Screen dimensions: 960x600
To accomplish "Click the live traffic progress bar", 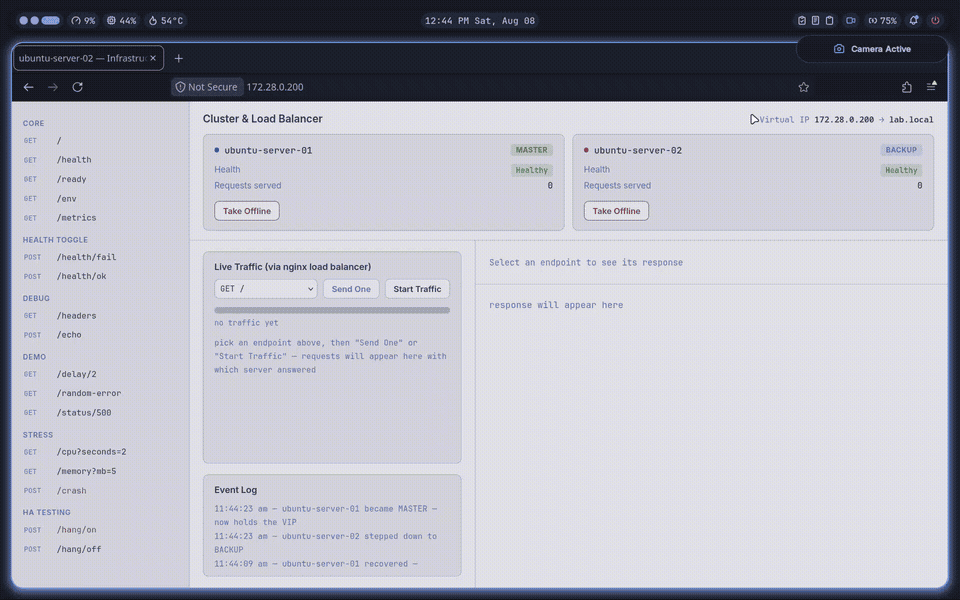I will point(332,310).
